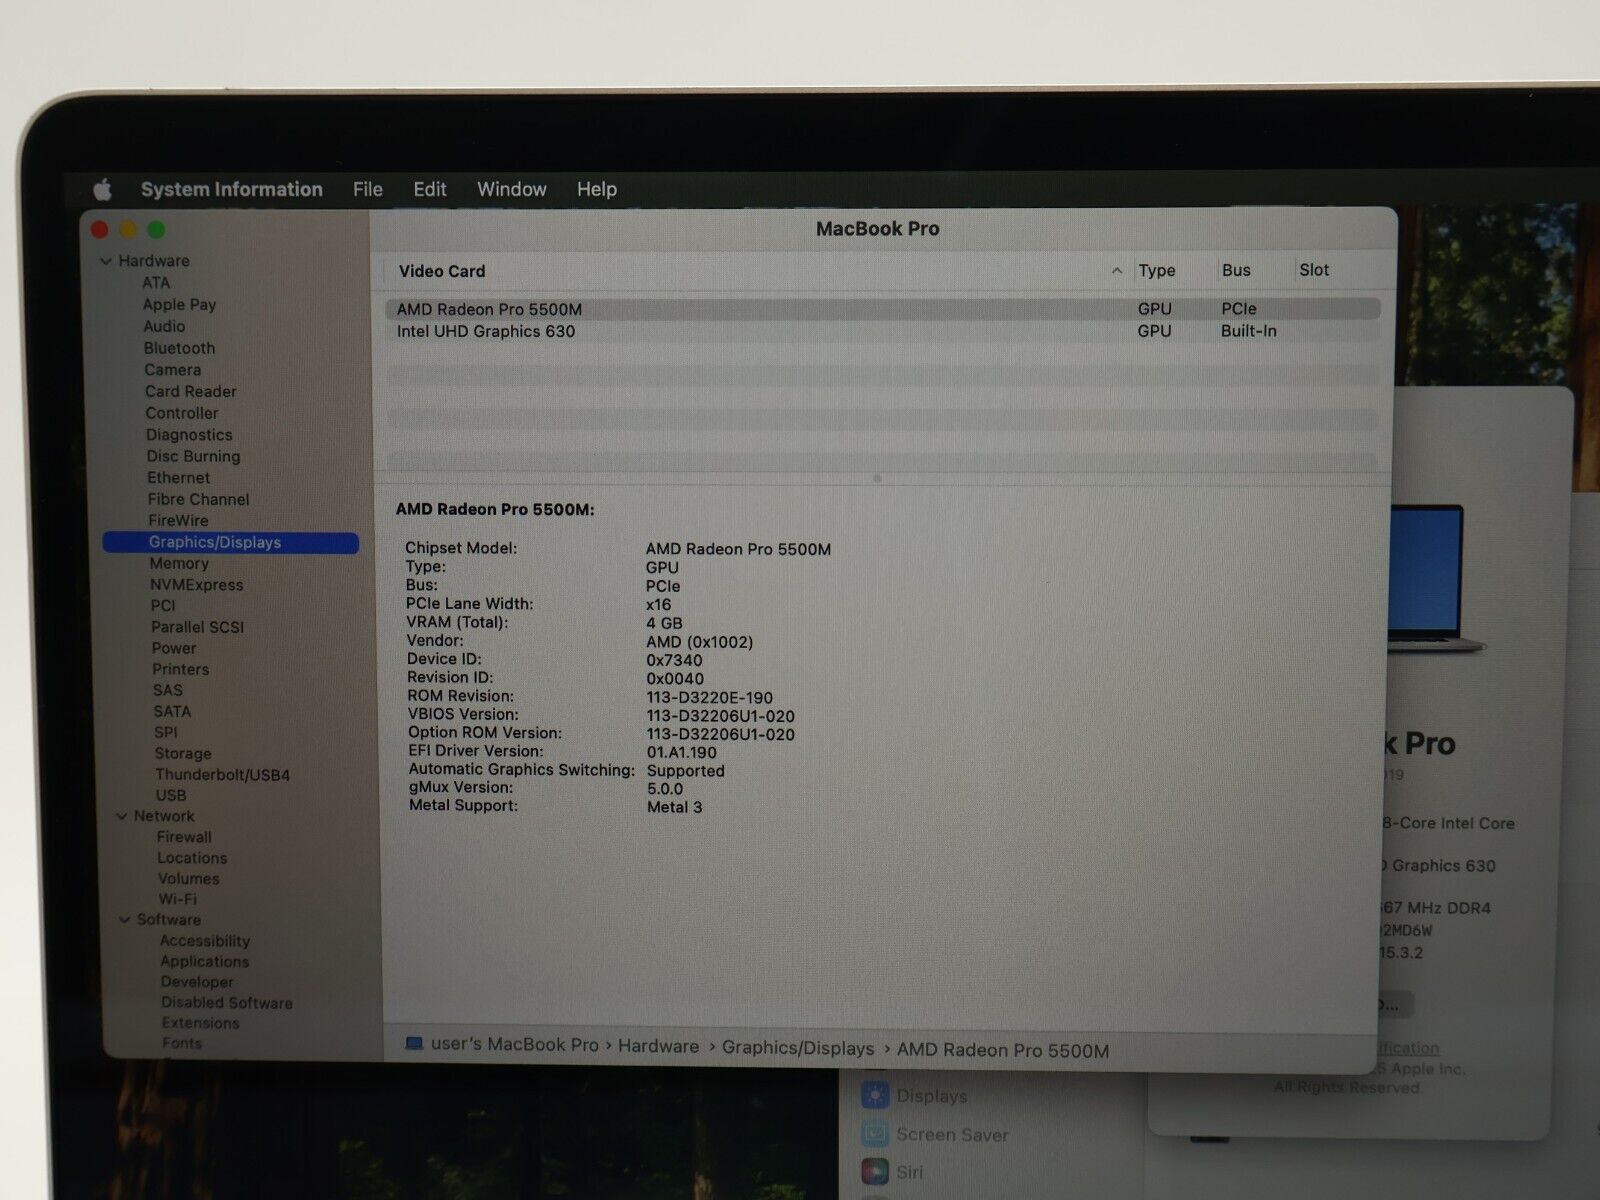Select ATA in the sidebar
This screenshot has width=1600, height=1200.
[156, 283]
